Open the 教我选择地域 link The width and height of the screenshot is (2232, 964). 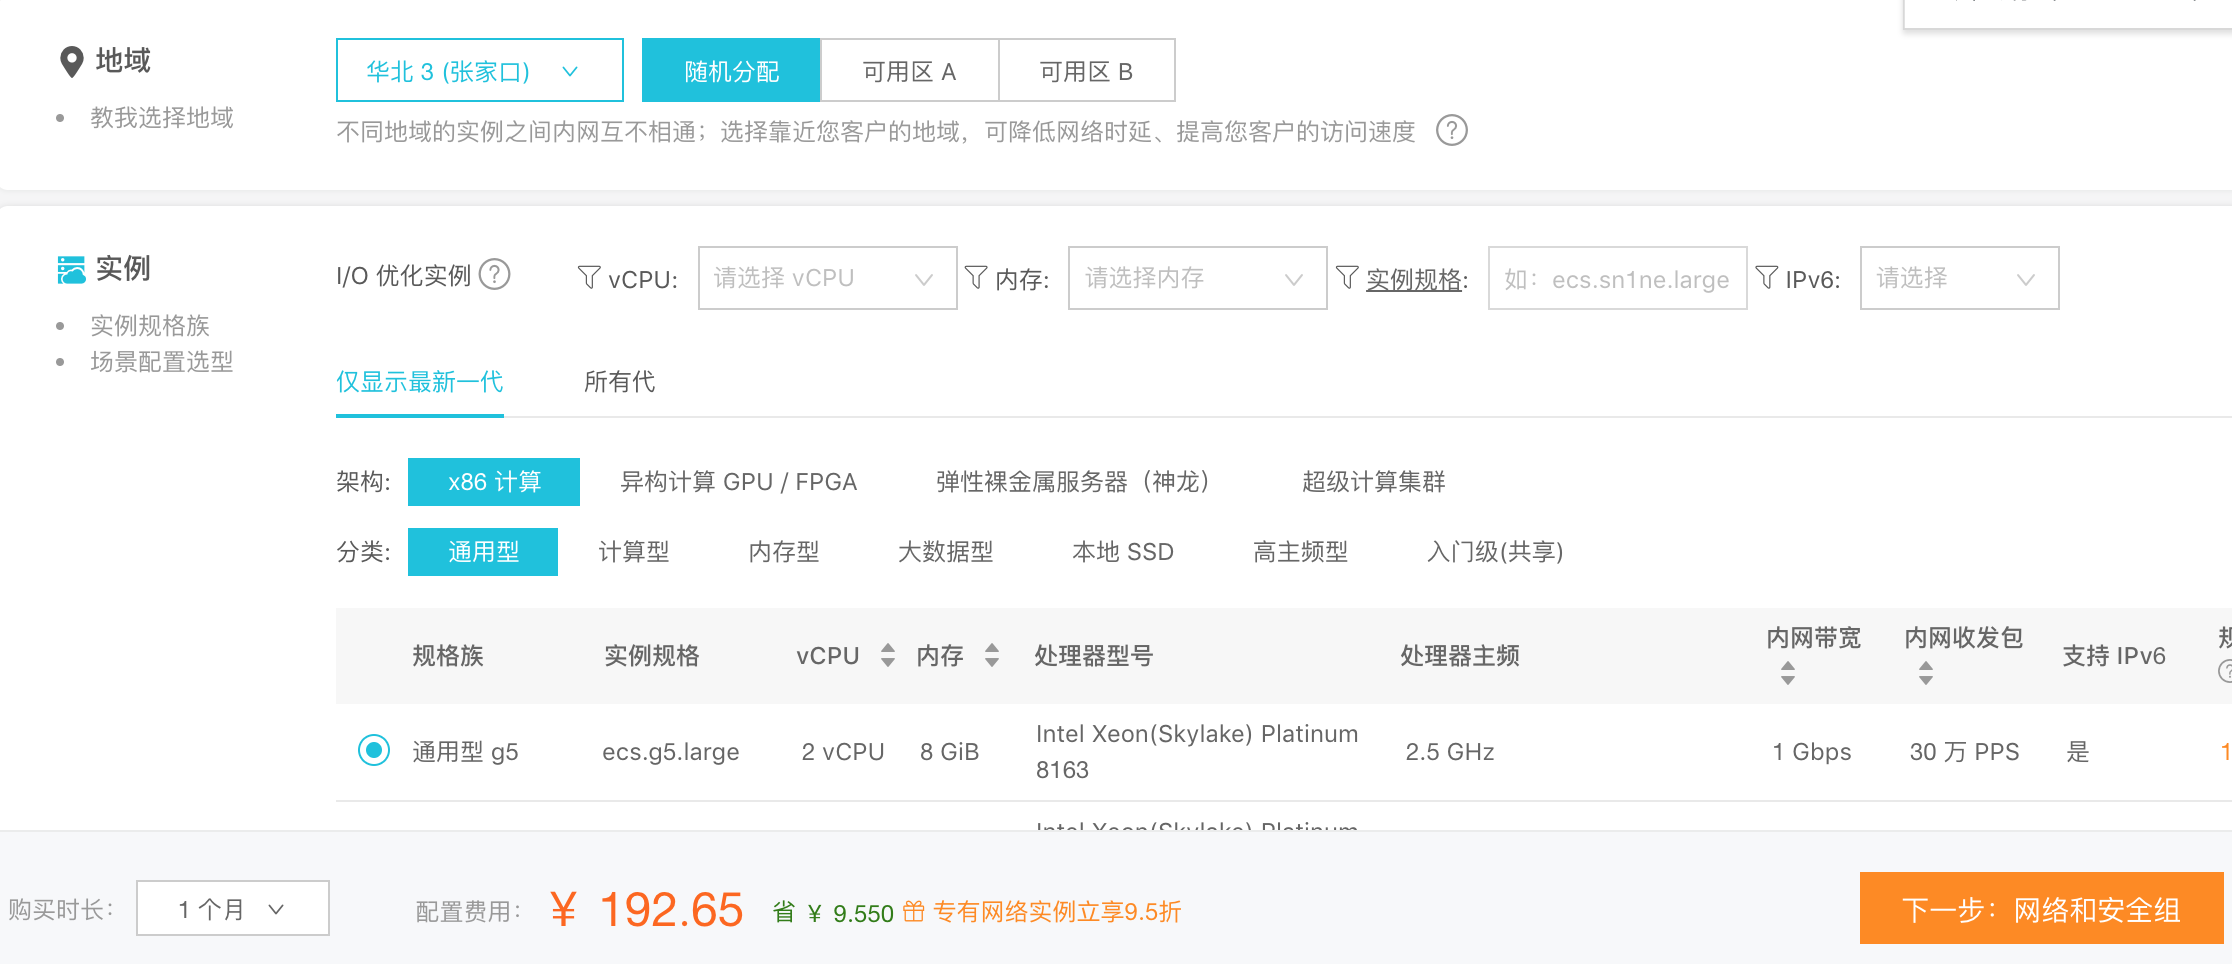coord(162,118)
